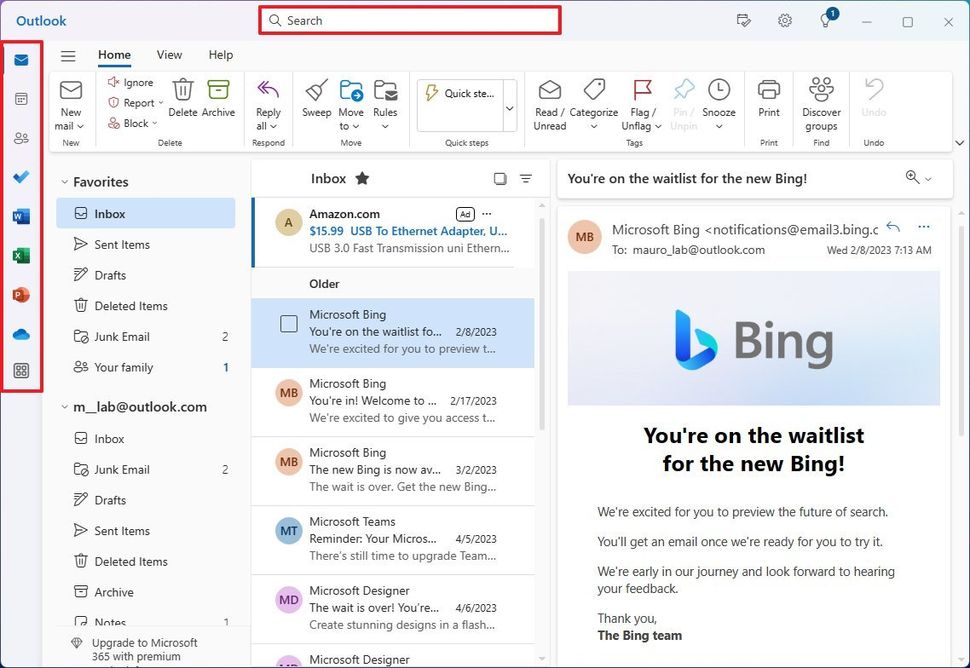Check the Microsoft Bing waitlist email checkbox
Screen dimensions: 970x668
288,323
